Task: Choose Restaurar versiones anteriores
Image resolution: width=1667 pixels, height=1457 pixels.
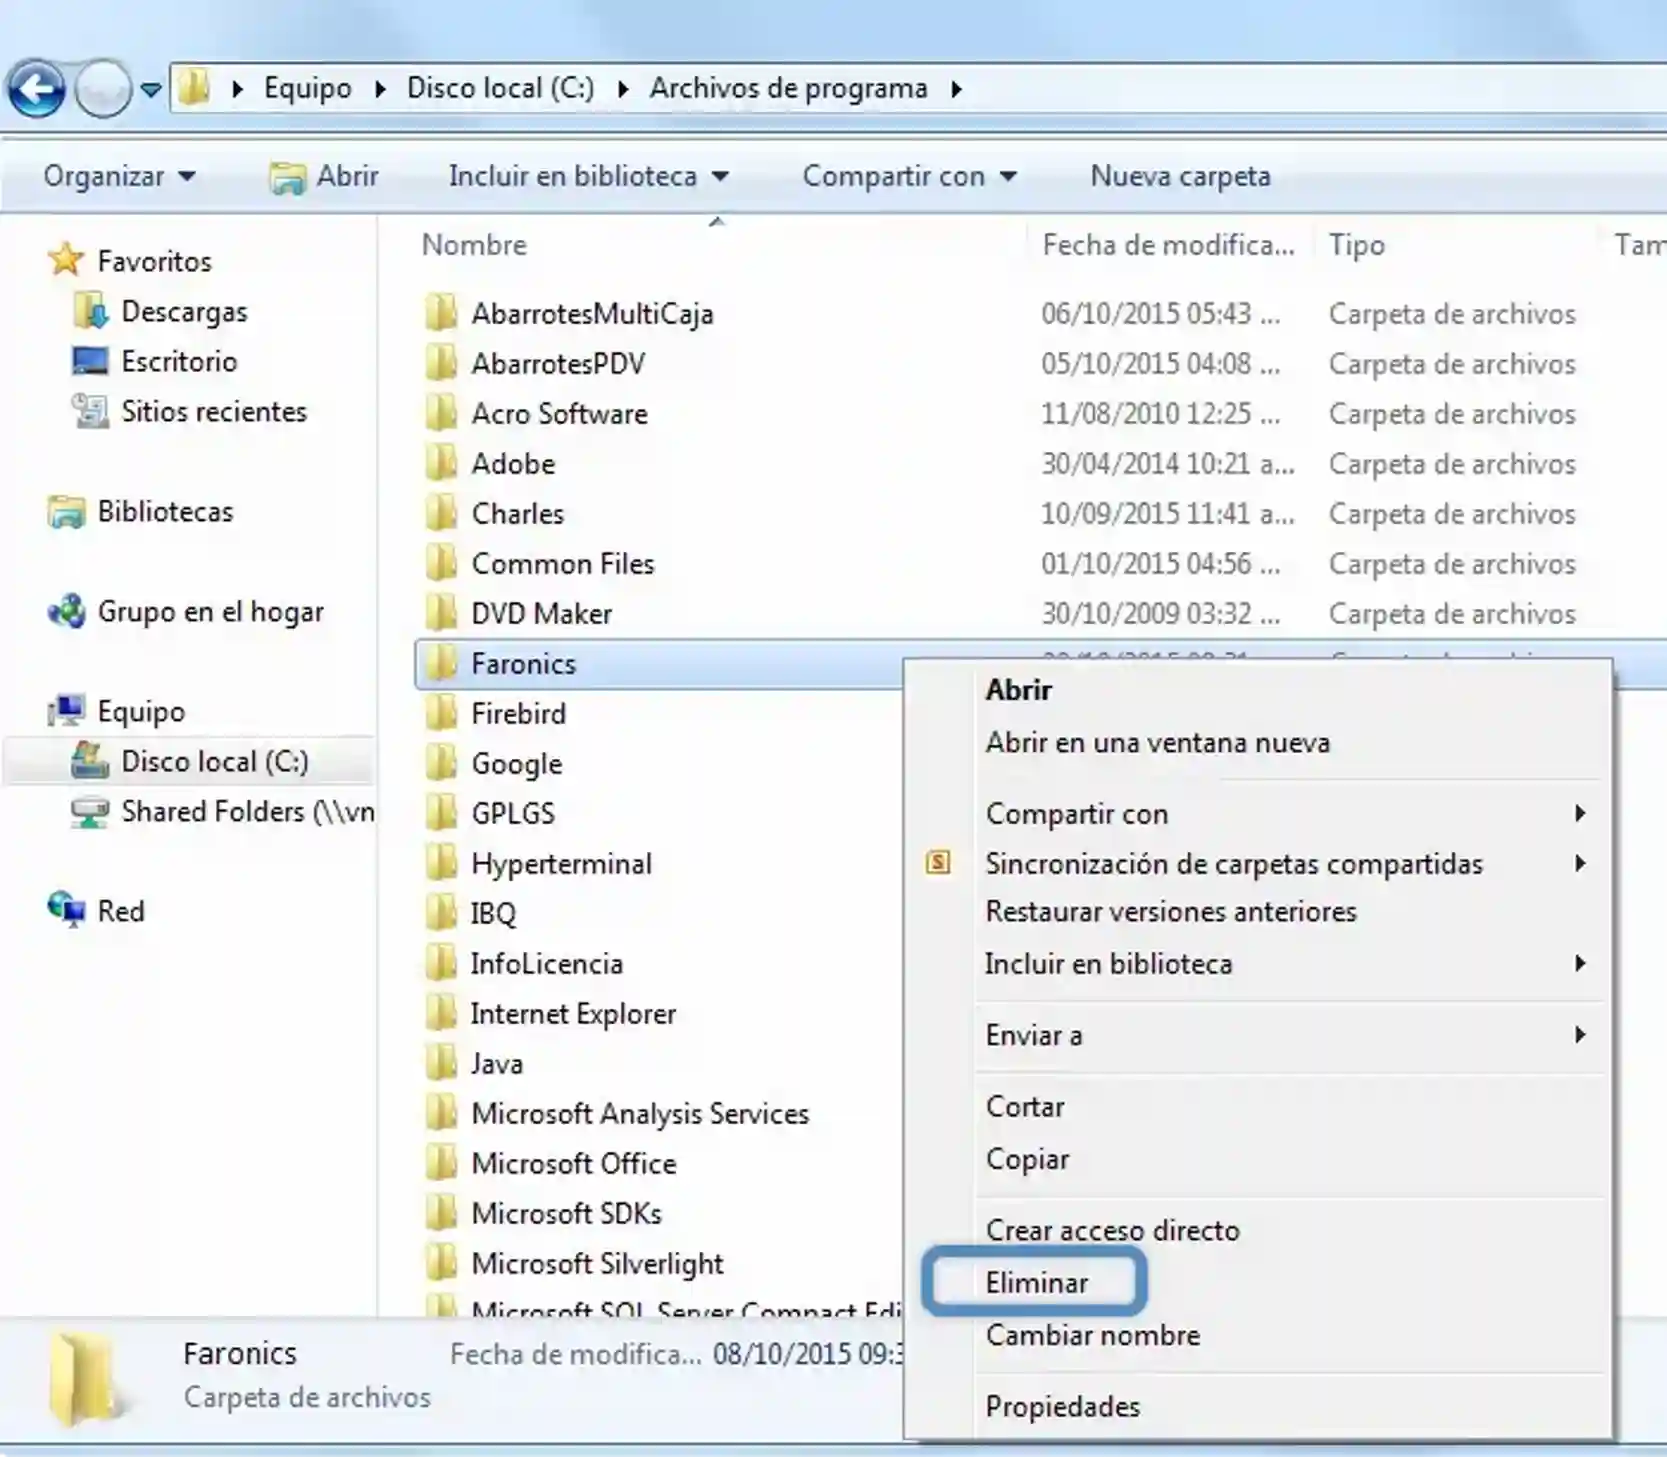Action: (1171, 911)
